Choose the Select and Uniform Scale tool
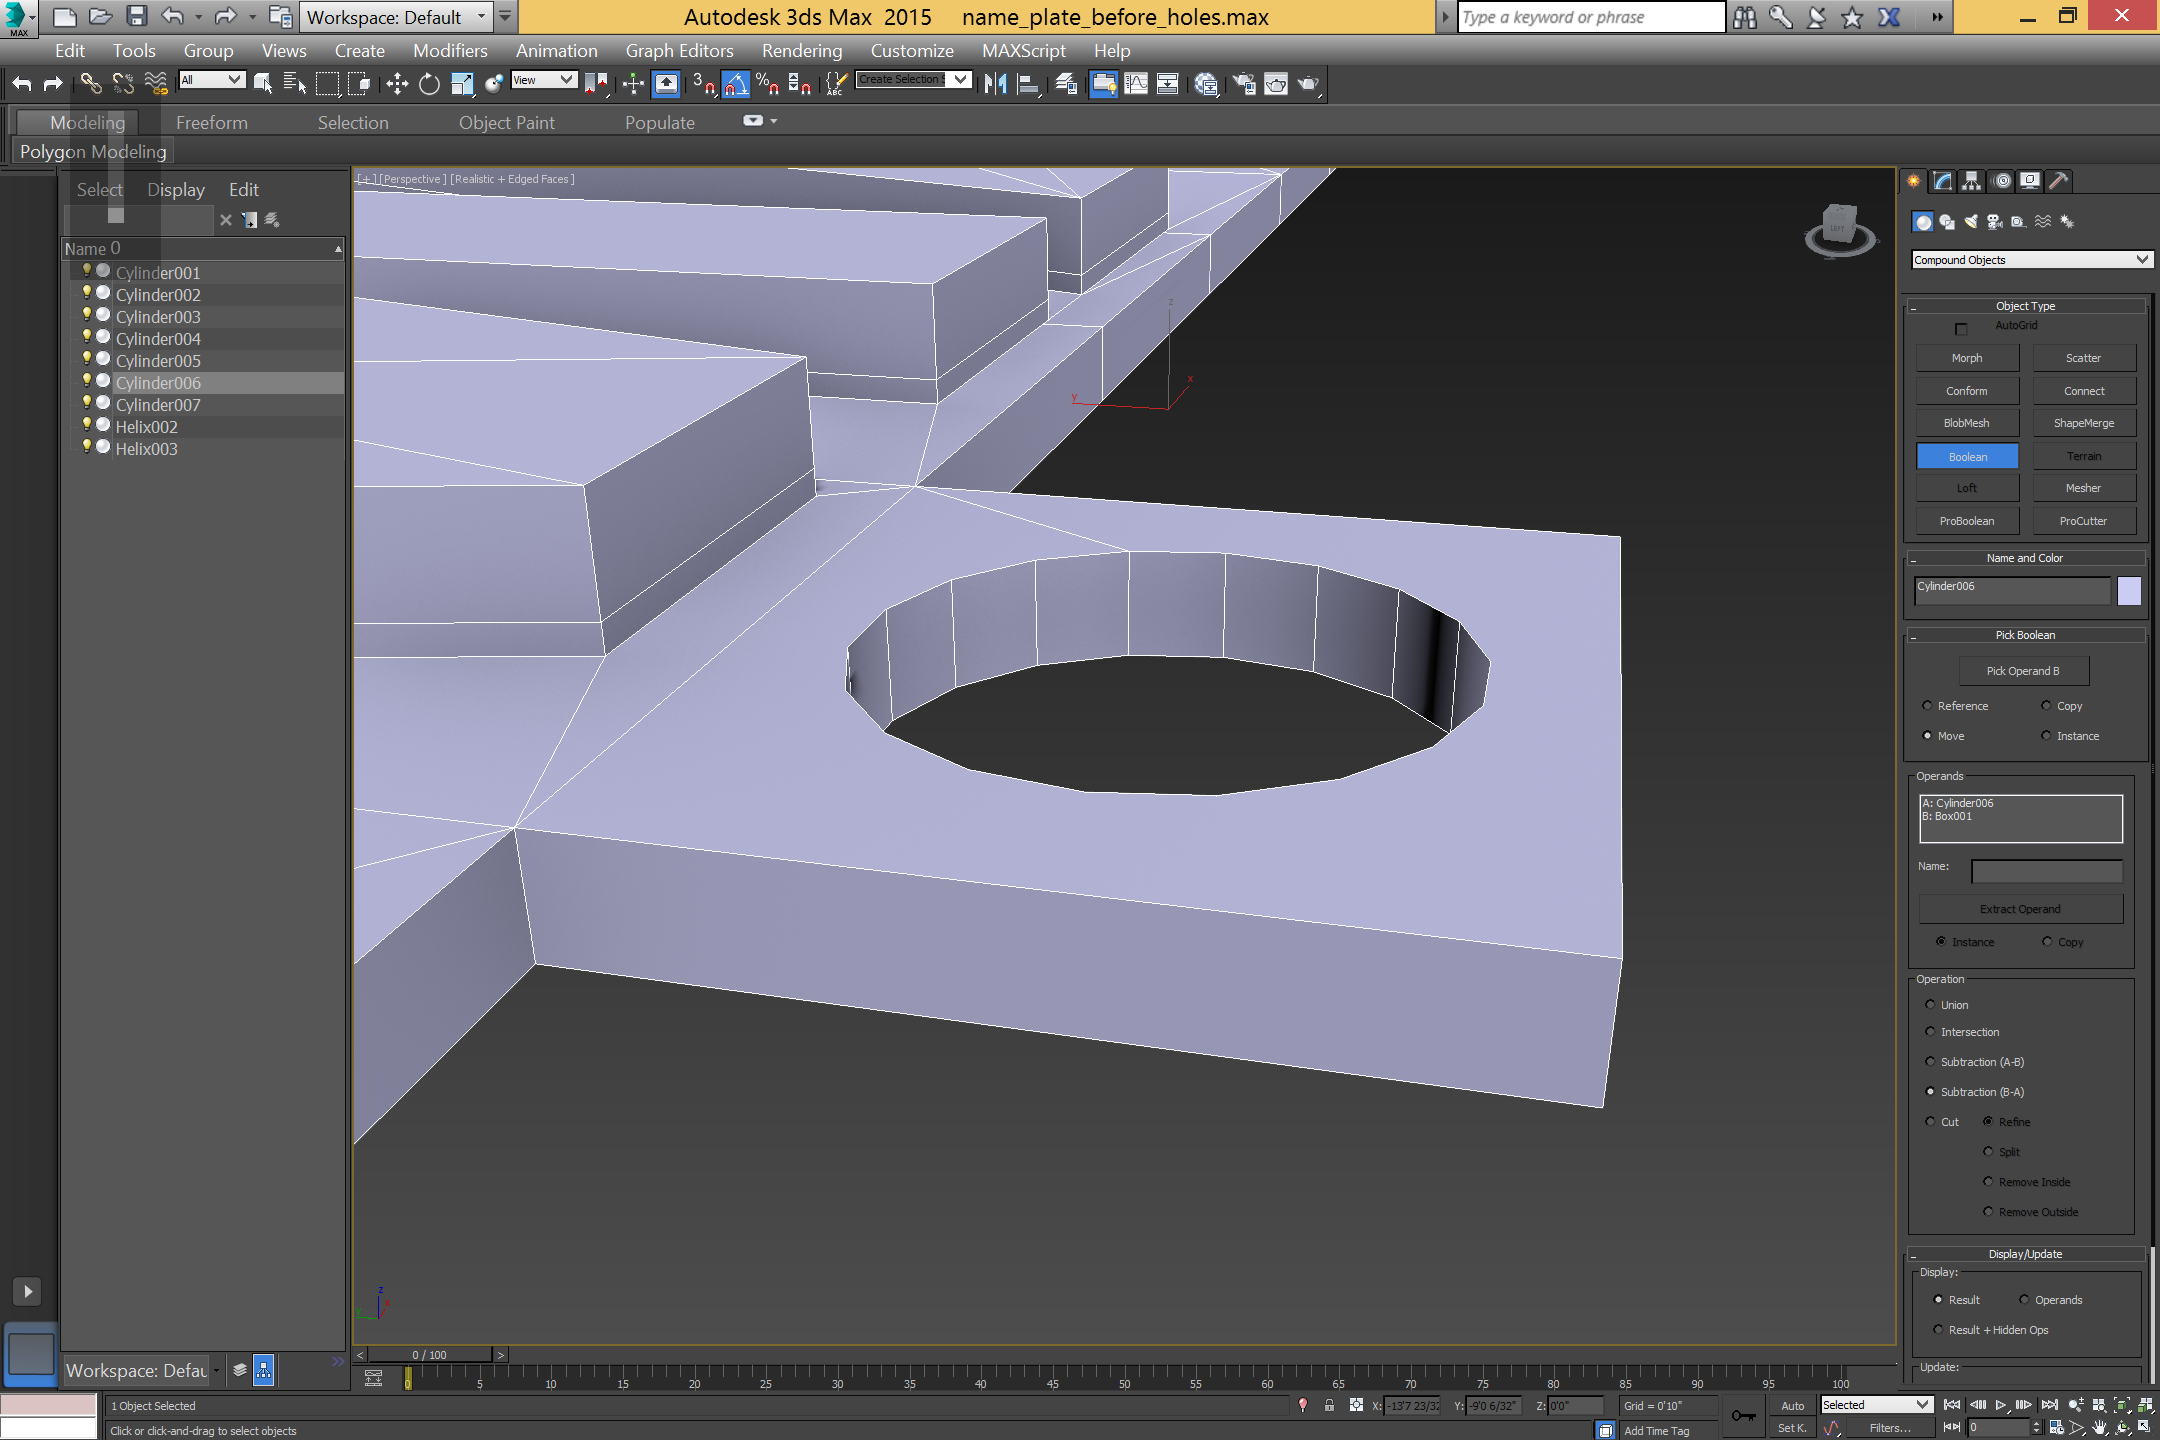The image size is (2160, 1440). 462,84
